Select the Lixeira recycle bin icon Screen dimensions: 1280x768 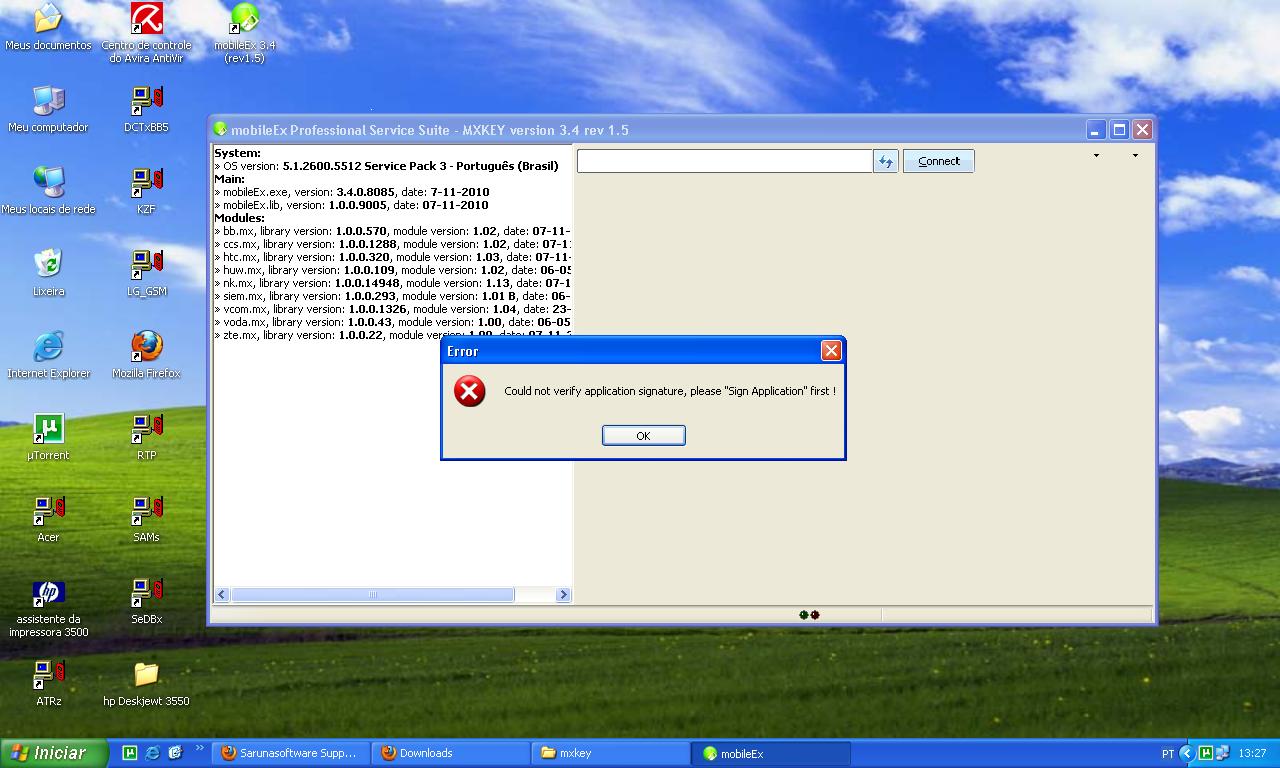48,273
